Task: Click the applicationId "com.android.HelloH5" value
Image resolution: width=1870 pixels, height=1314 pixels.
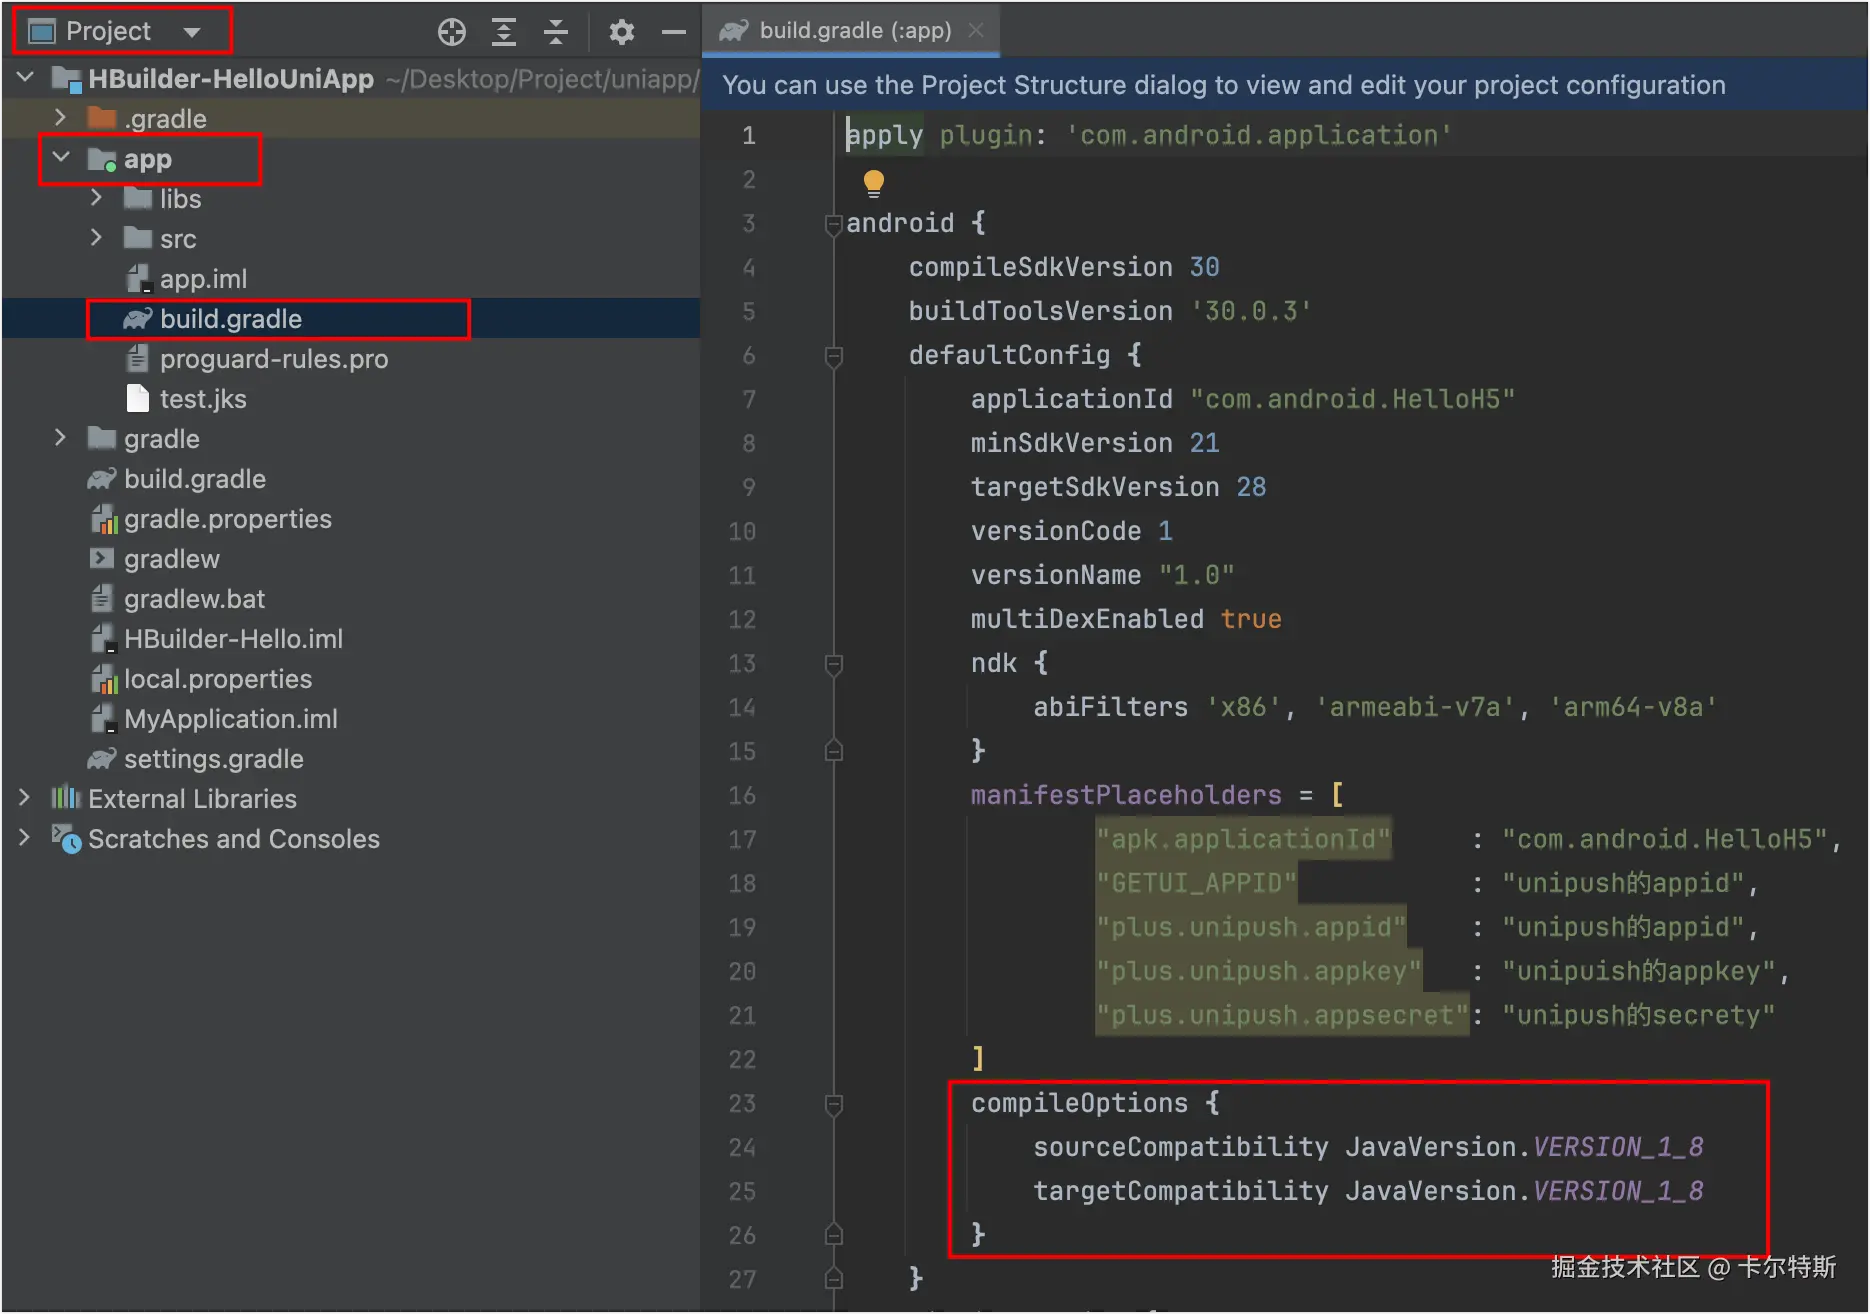Action: (1353, 399)
